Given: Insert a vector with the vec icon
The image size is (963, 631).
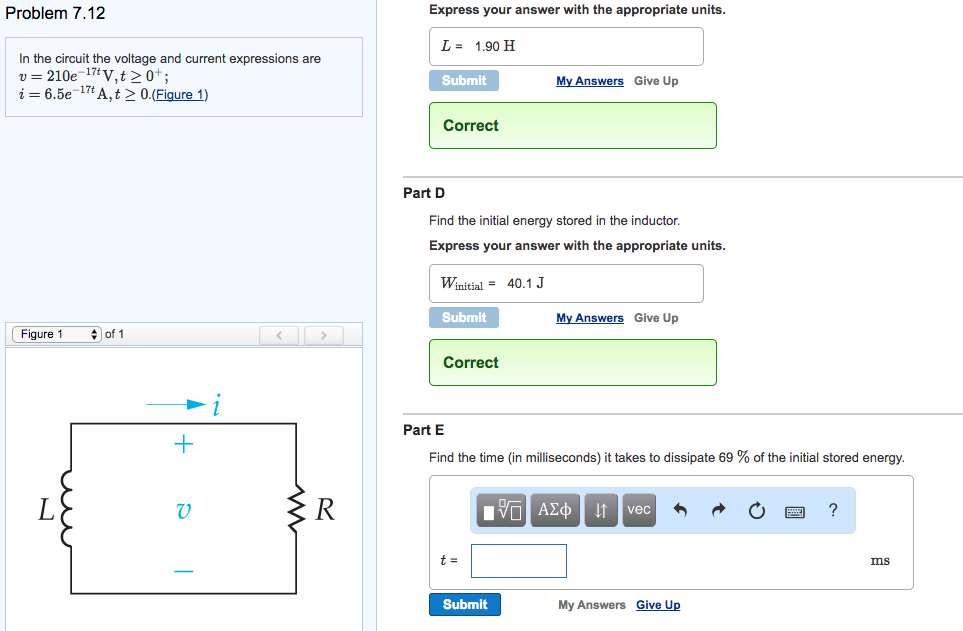Looking at the screenshot, I should click(x=638, y=510).
